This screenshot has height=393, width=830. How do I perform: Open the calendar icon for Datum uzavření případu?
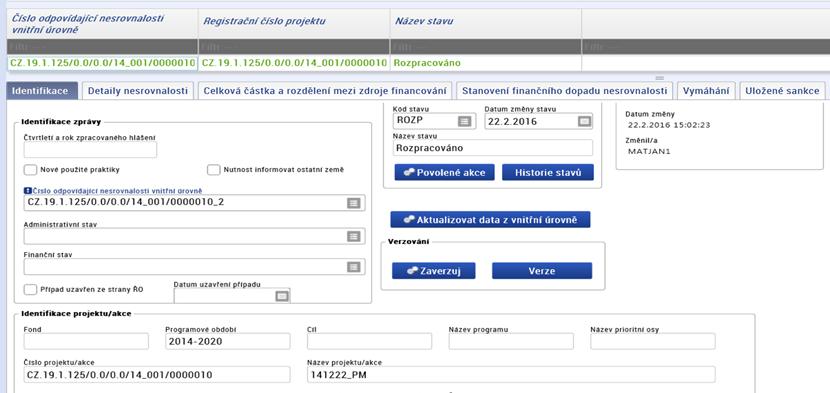pos(282,296)
